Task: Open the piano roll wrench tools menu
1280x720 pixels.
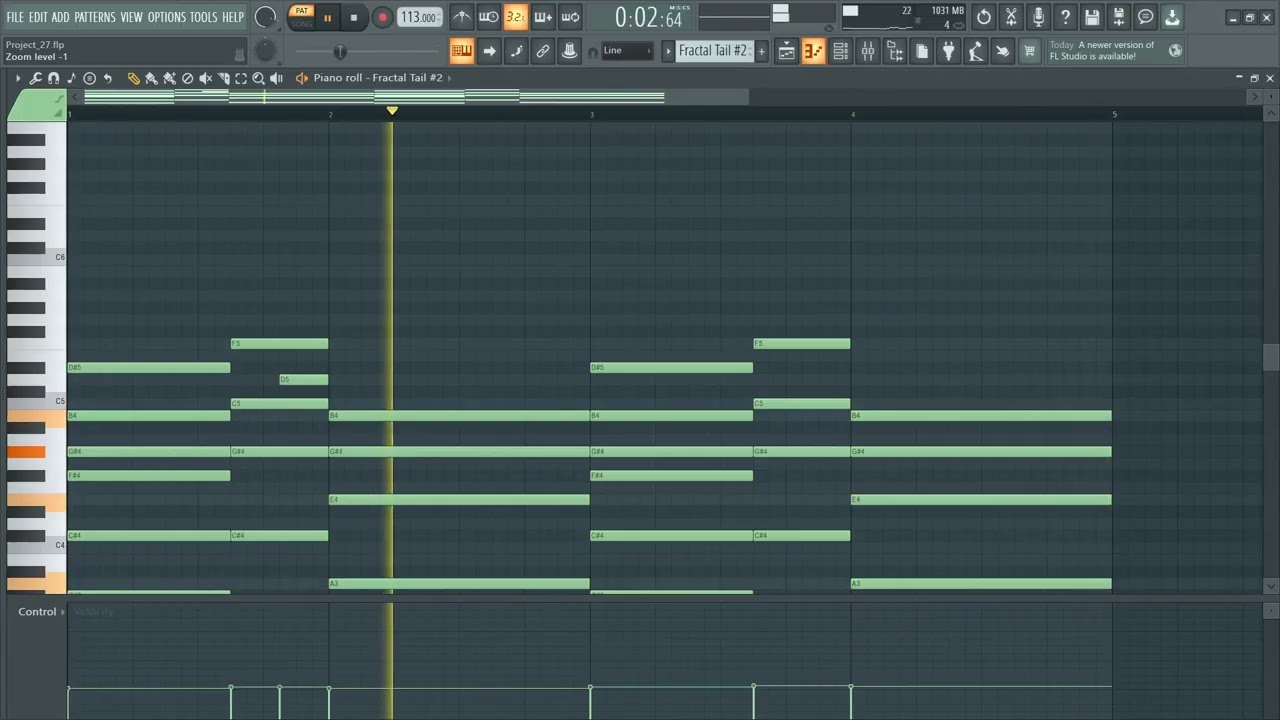Action: [x=36, y=78]
